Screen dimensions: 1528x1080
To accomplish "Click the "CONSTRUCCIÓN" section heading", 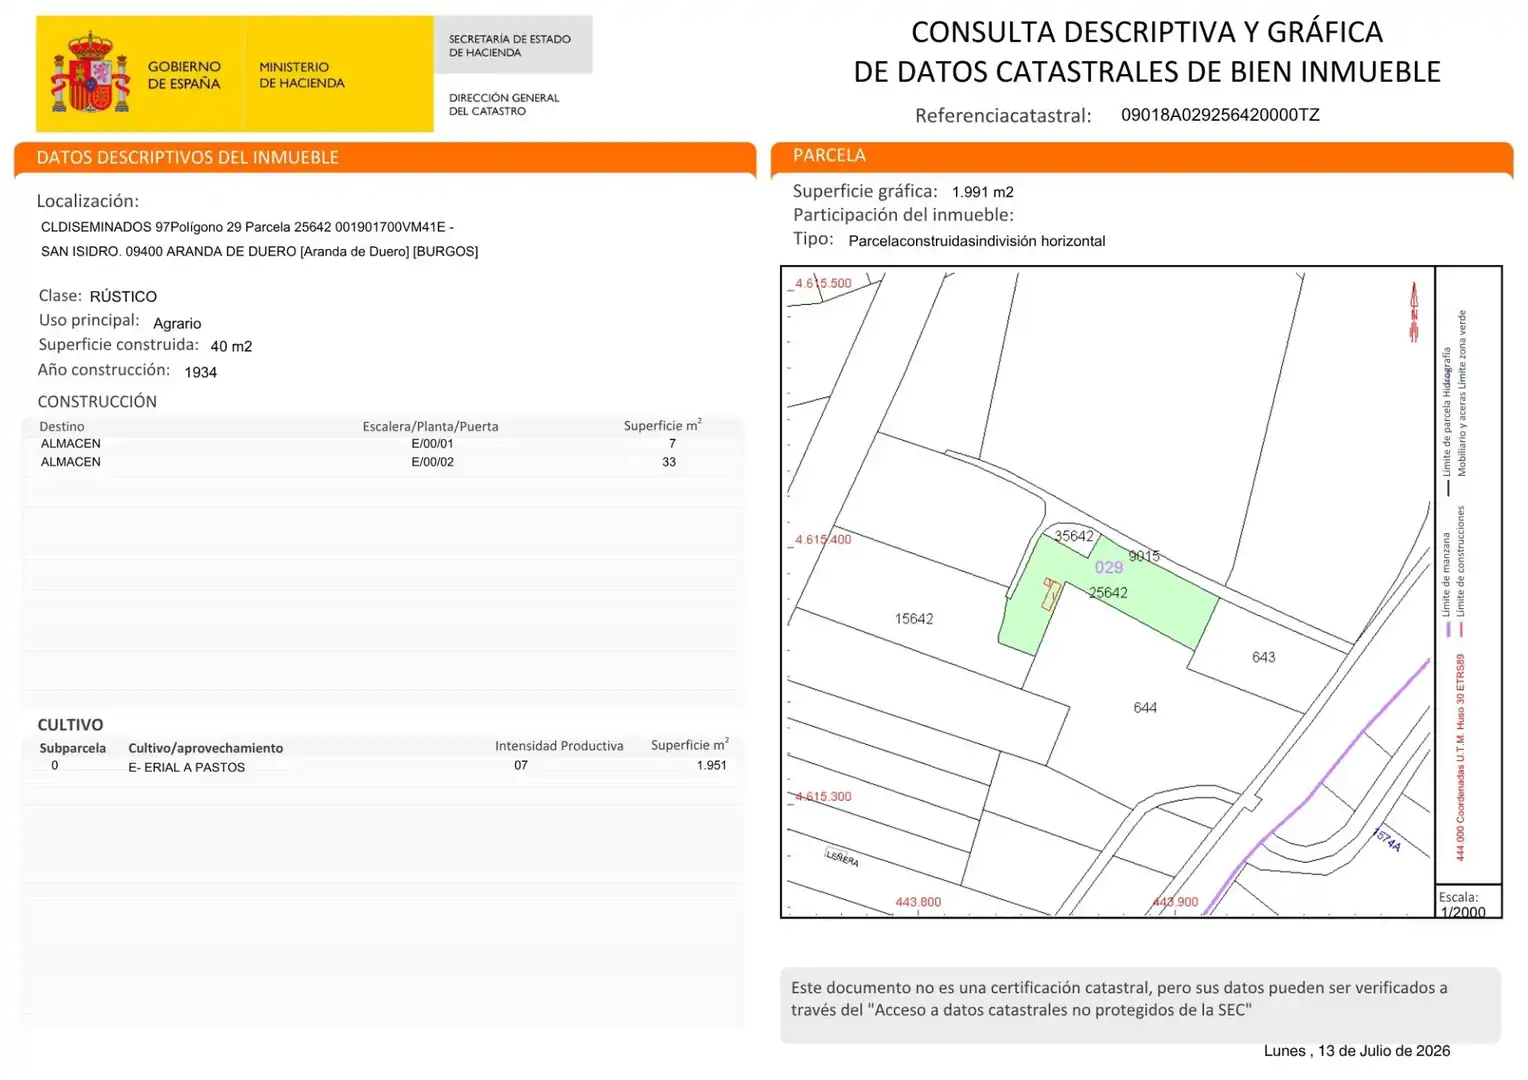I will [x=97, y=402].
